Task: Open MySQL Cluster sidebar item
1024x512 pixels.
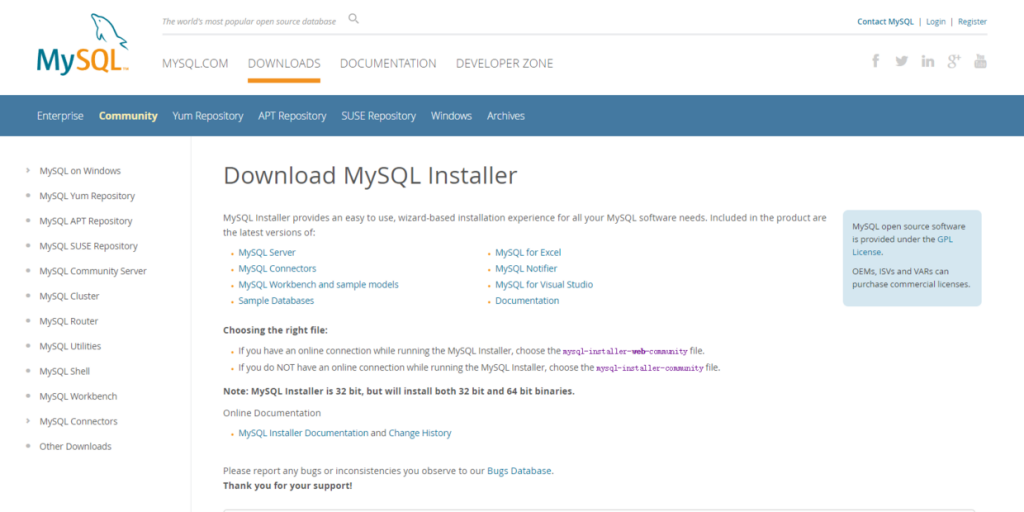Action: point(69,296)
